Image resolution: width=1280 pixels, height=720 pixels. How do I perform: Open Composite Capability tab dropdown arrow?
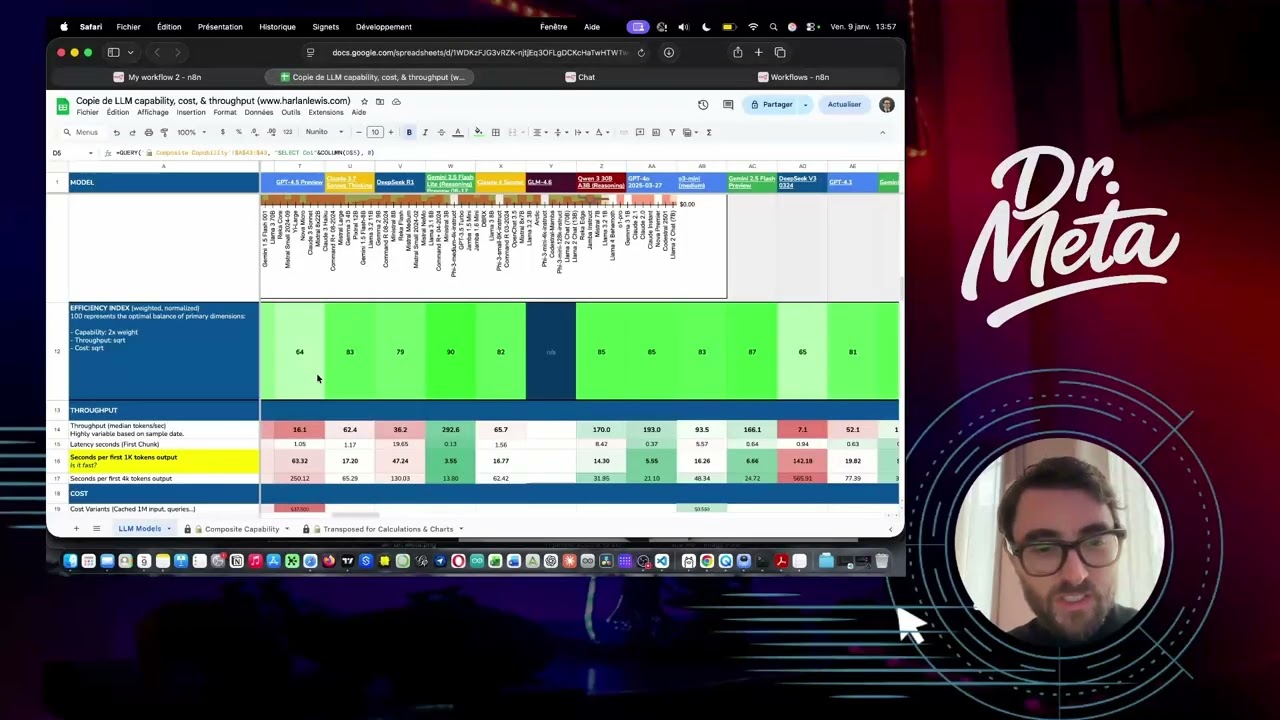pos(287,529)
